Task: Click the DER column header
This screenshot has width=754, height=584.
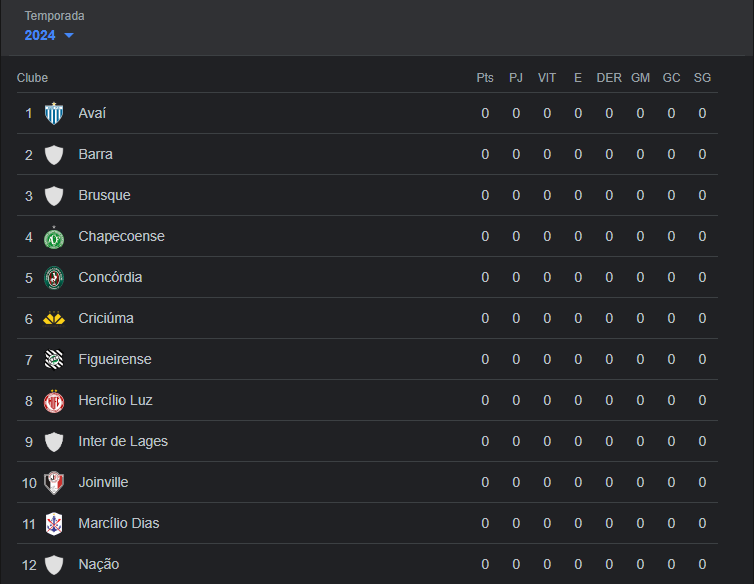Action: (x=609, y=78)
